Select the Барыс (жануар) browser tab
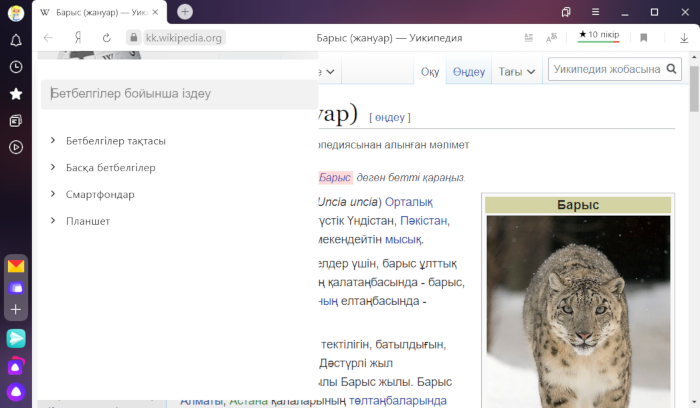Screen dimensions: 700x408 (x=100, y=12)
